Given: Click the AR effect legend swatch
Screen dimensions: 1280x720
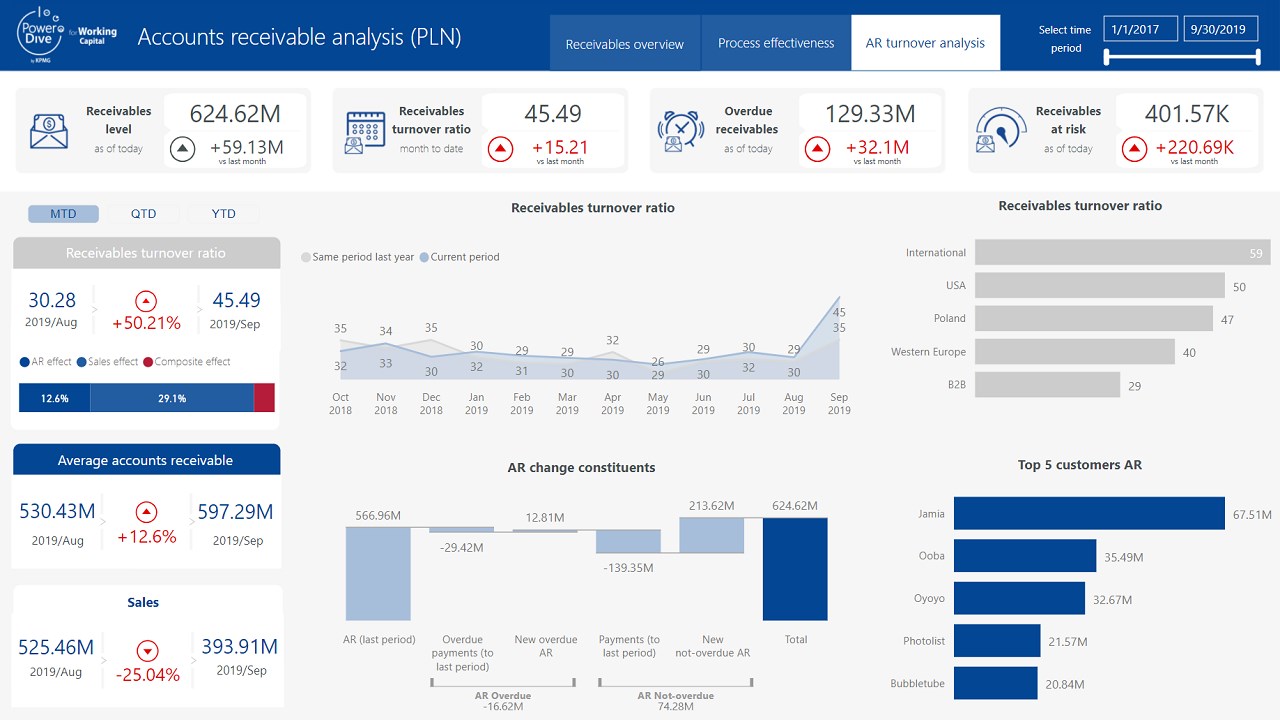Looking at the screenshot, I should (25, 362).
